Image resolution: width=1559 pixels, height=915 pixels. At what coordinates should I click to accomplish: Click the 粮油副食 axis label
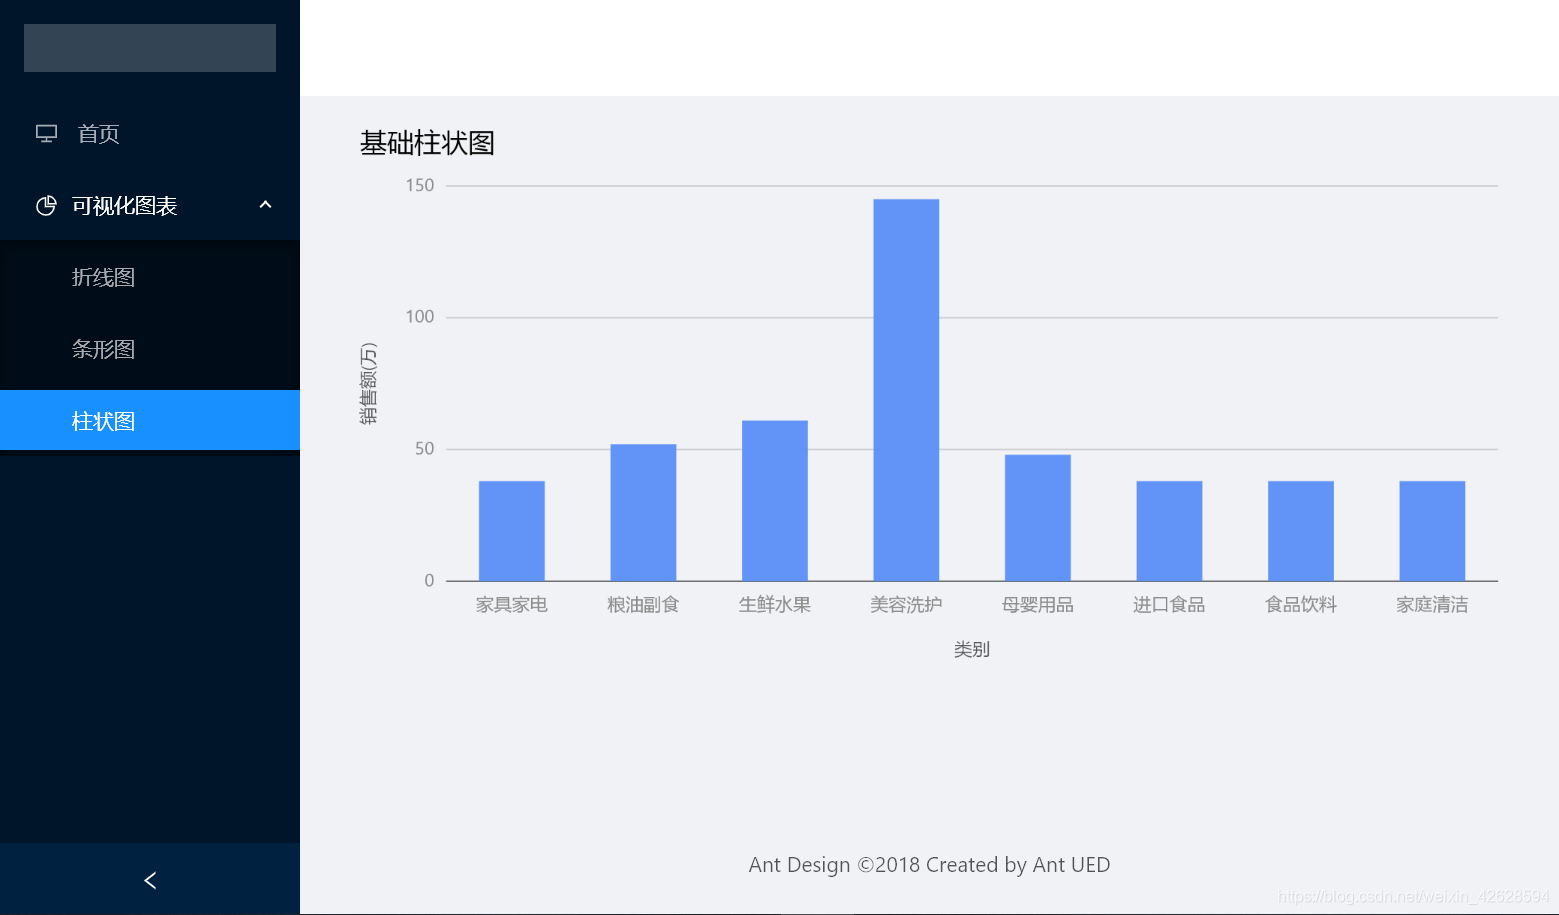pyautogui.click(x=643, y=605)
